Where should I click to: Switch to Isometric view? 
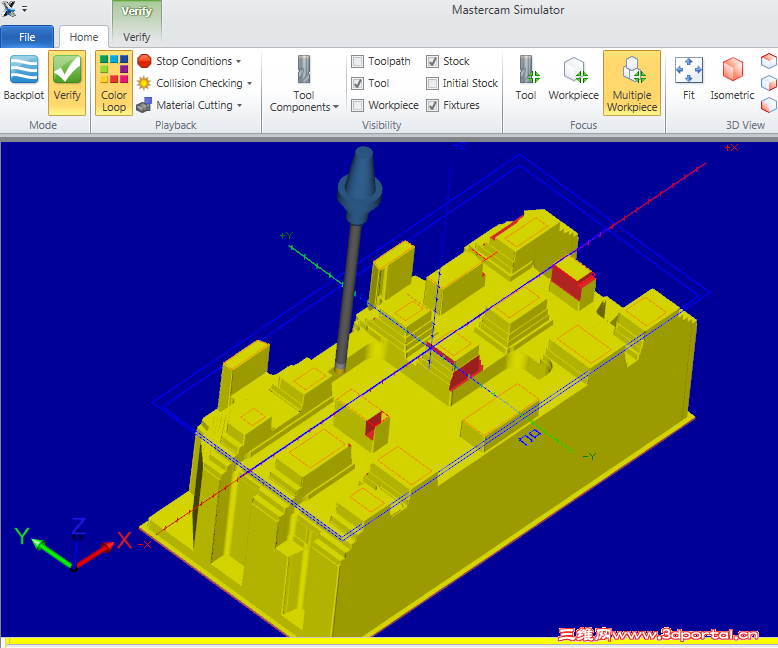pos(732,78)
